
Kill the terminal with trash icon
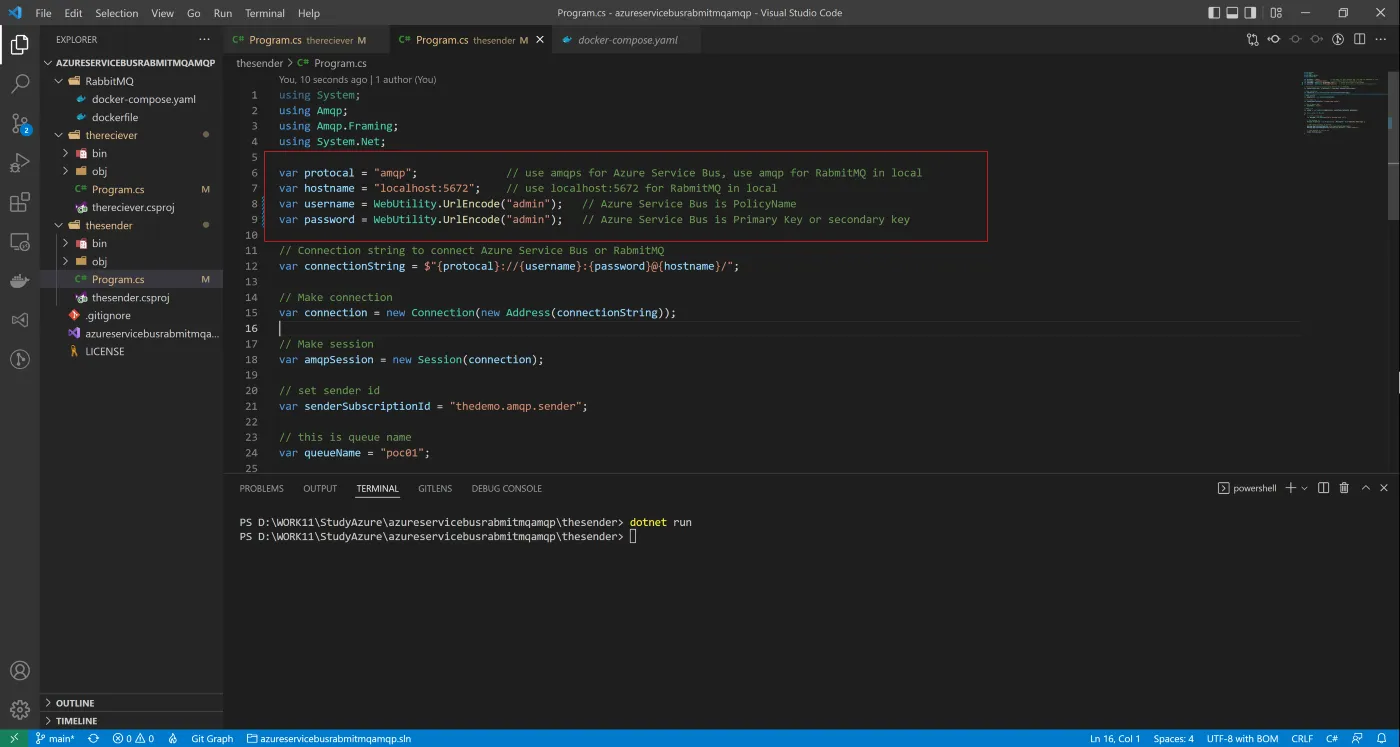click(1344, 488)
